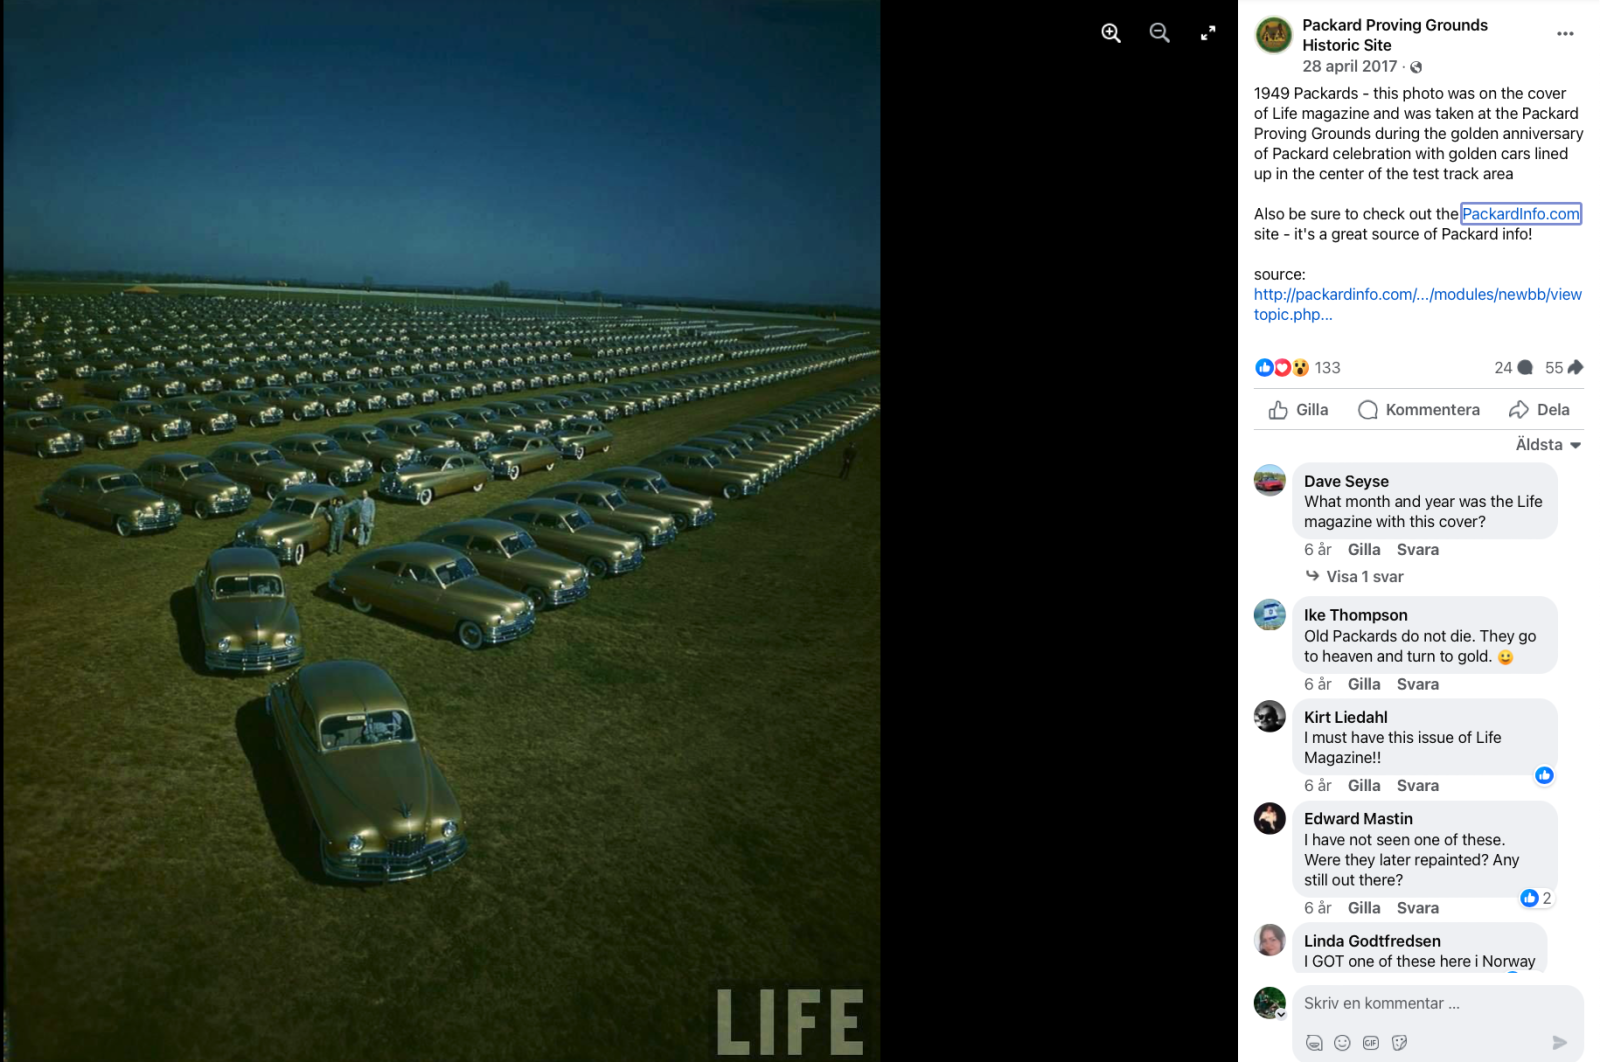Click Kommentera to comment on post
Viewport: 1600px width, 1062px height.
click(x=1419, y=410)
